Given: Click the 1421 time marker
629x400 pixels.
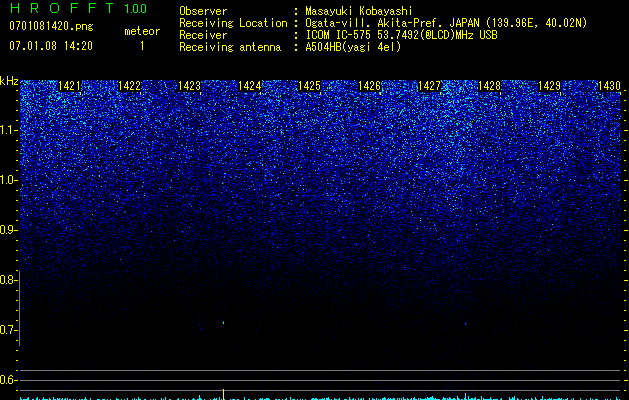Looking at the screenshot, I should (69, 86).
